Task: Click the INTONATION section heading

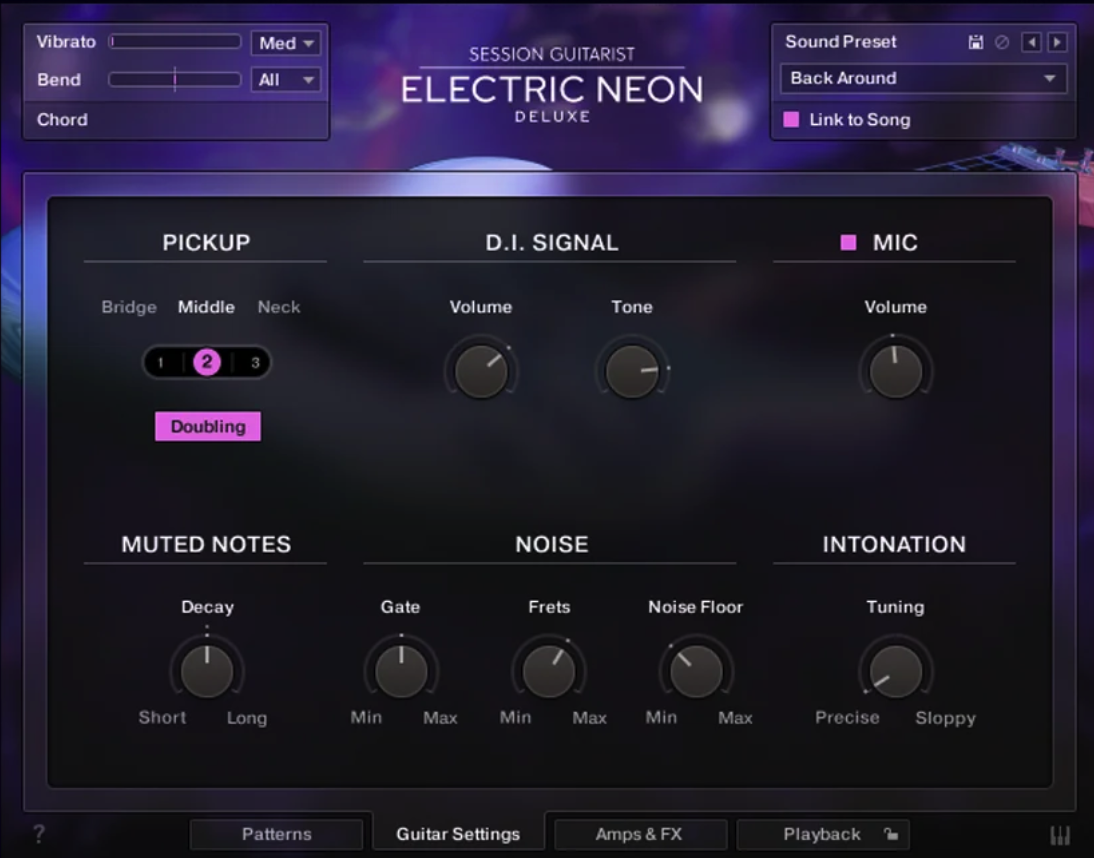Action: point(894,544)
